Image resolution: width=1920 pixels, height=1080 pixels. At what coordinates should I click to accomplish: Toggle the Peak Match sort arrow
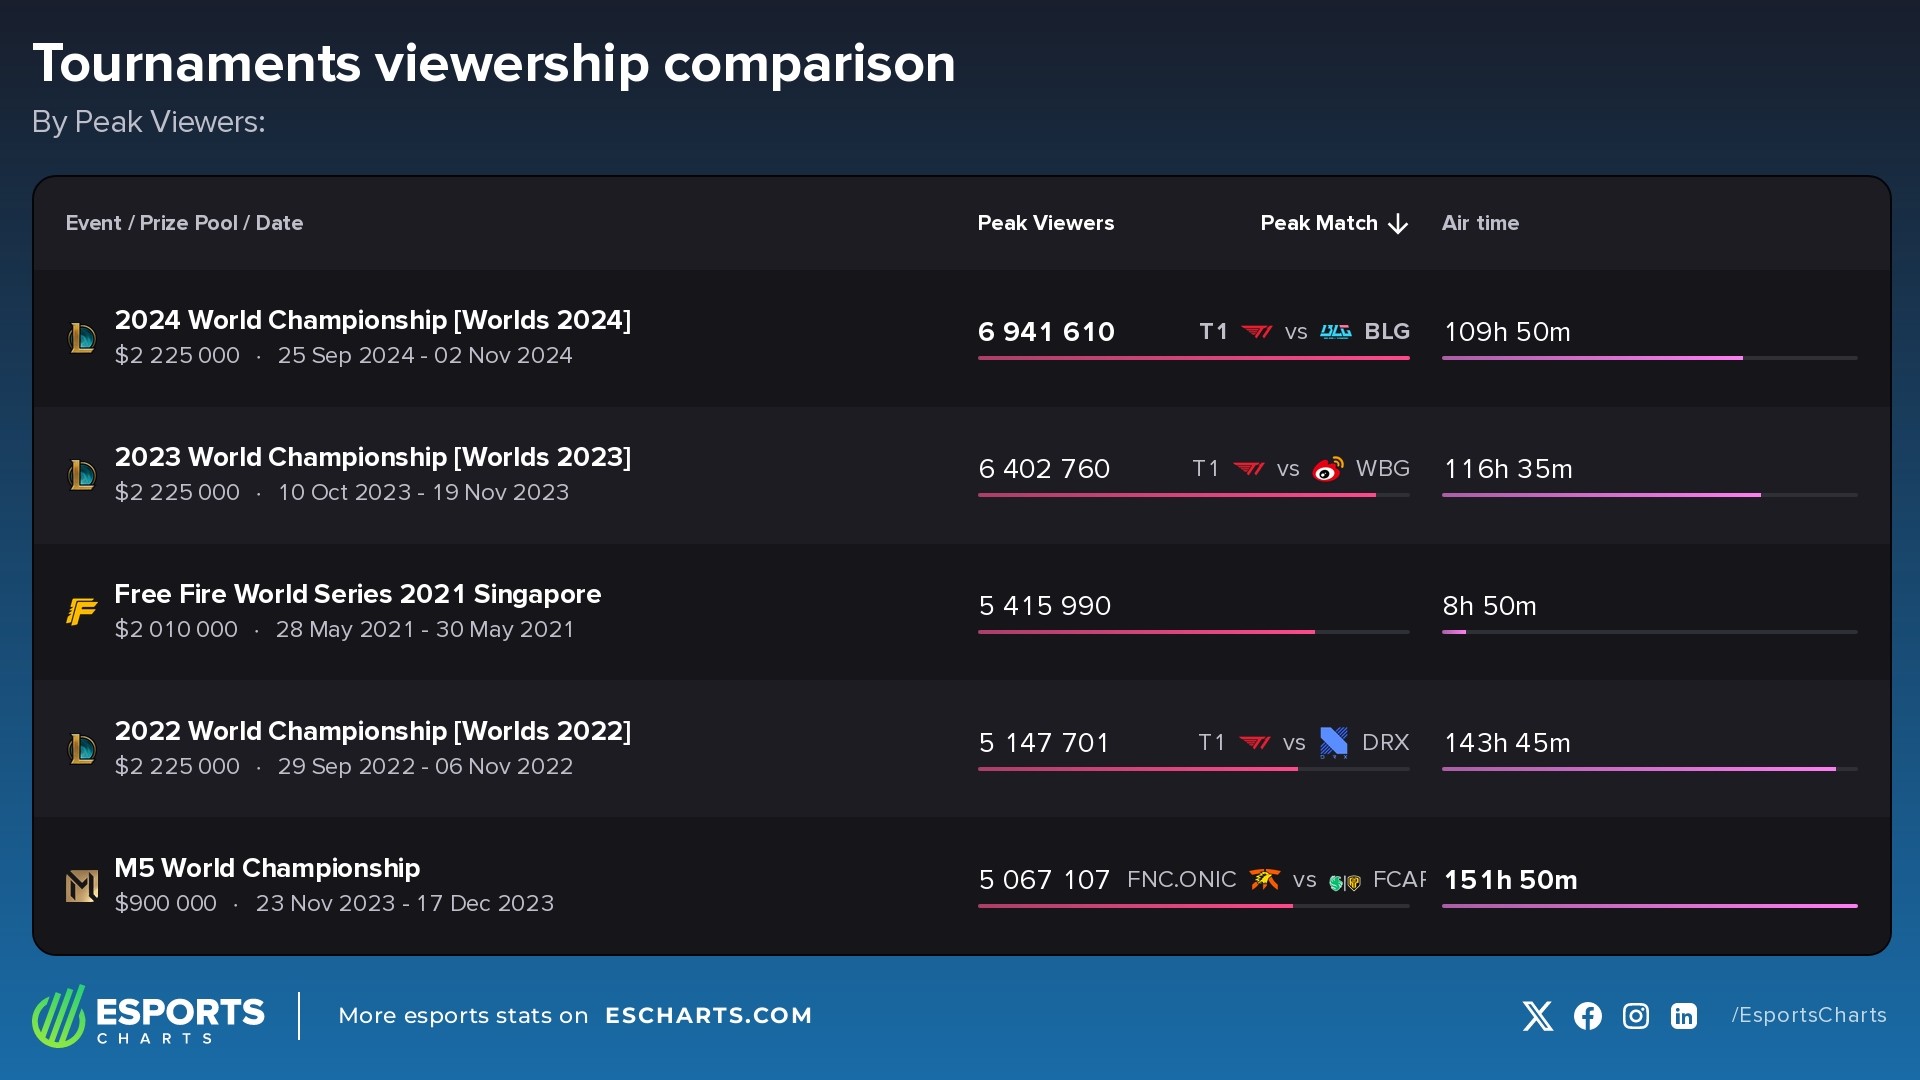pos(1397,223)
